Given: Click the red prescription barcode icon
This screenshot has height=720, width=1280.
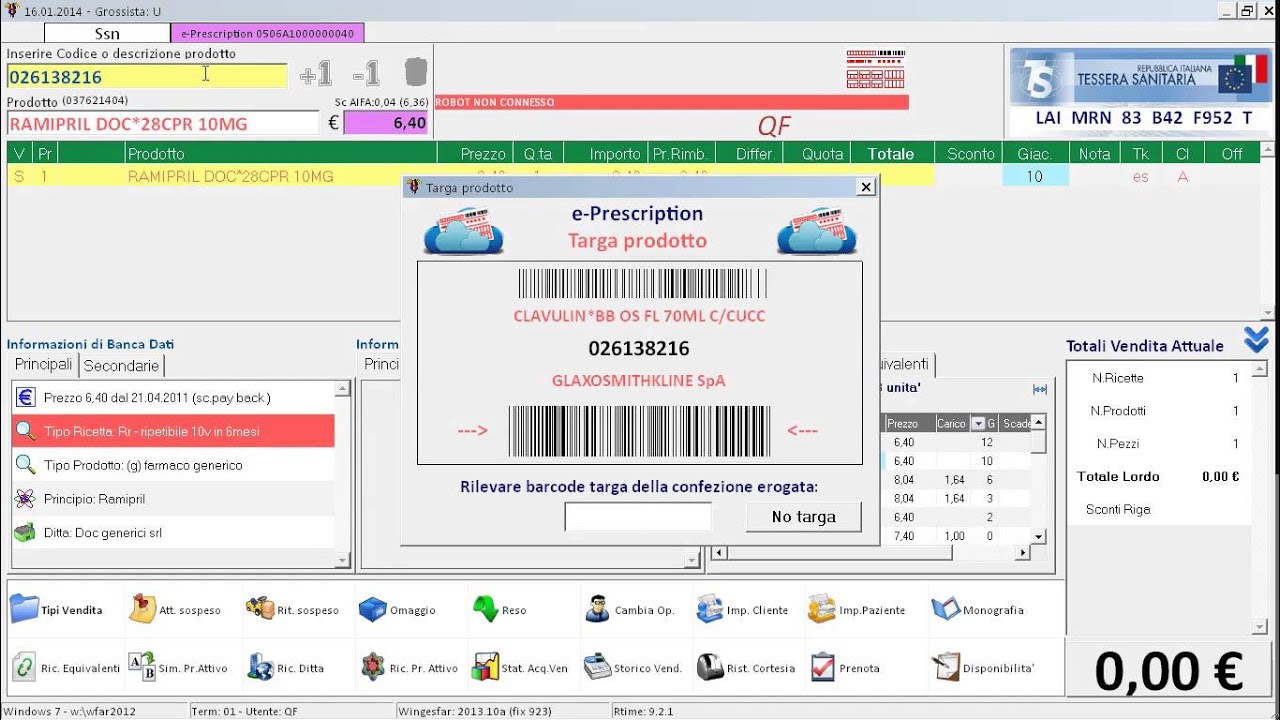Looking at the screenshot, I should (875, 69).
